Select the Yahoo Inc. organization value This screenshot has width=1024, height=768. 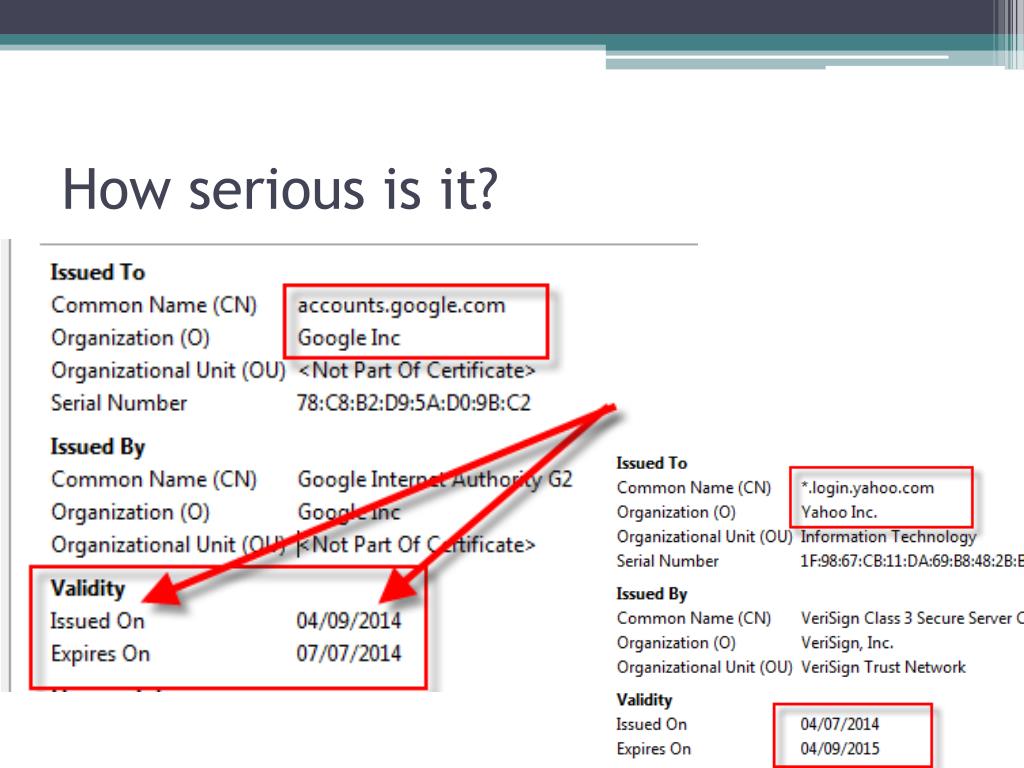coord(839,512)
